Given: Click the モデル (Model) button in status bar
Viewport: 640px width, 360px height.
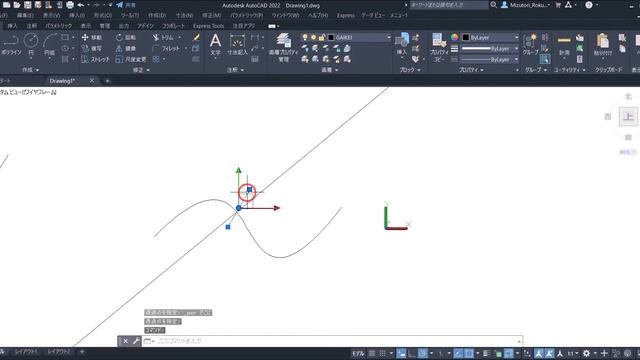Looking at the screenshot, I should point(358,353).
